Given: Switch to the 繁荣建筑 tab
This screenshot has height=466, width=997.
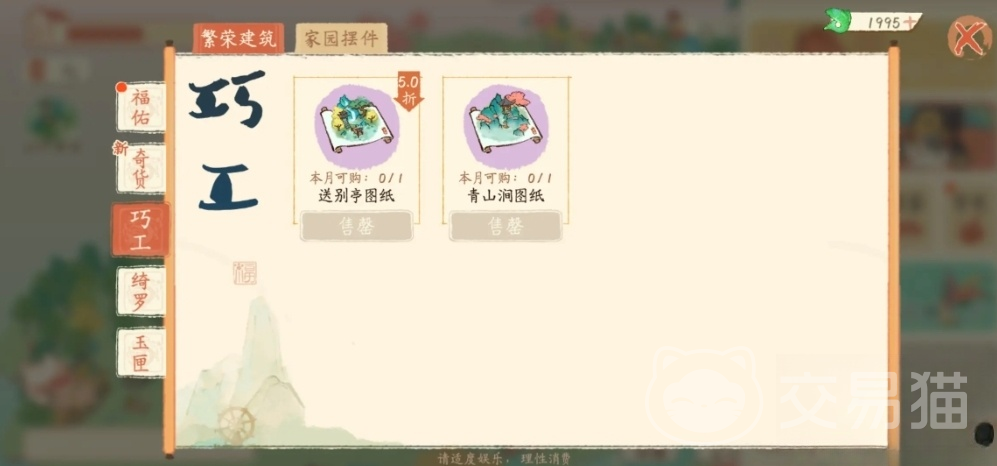Looking at the screenshot, I should click(238, 39).
